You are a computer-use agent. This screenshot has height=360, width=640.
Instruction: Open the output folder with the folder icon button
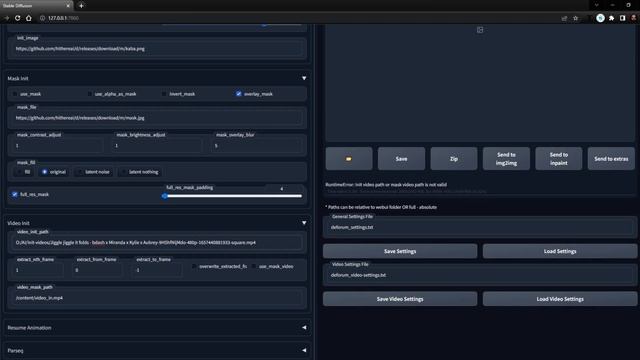click(349, 159)
